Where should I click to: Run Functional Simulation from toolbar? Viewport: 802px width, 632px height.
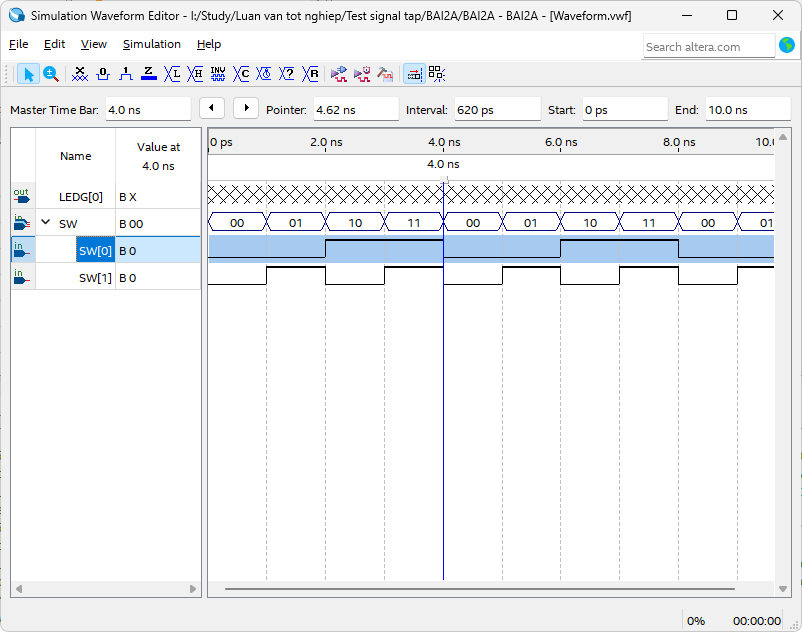pyautogui.click(x=339, y=74)
